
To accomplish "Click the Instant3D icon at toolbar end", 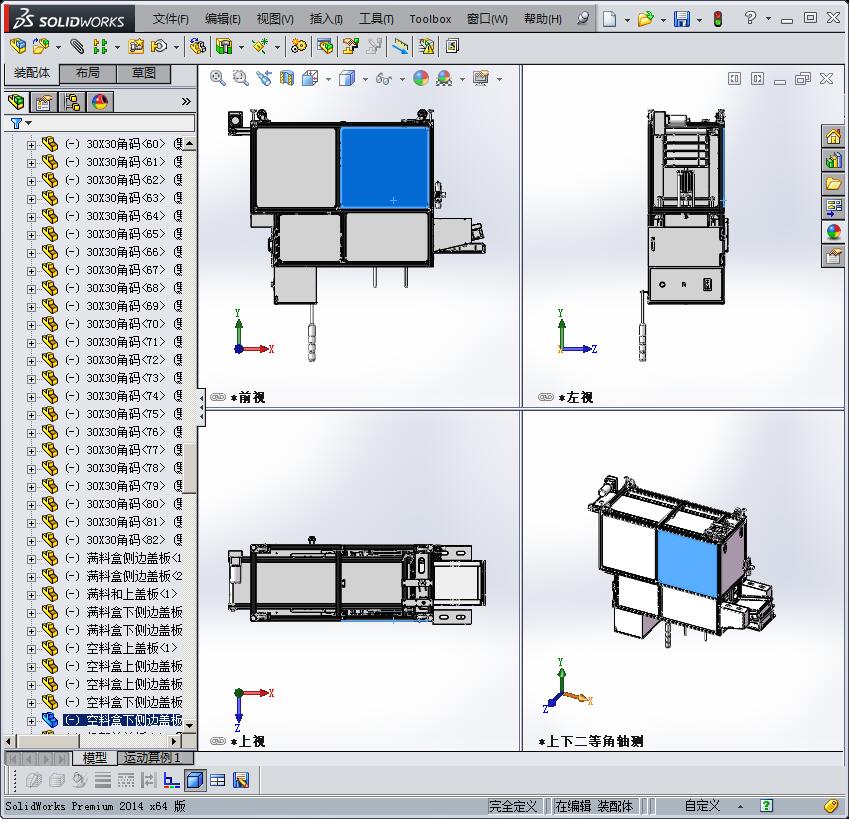I will 452,47.
